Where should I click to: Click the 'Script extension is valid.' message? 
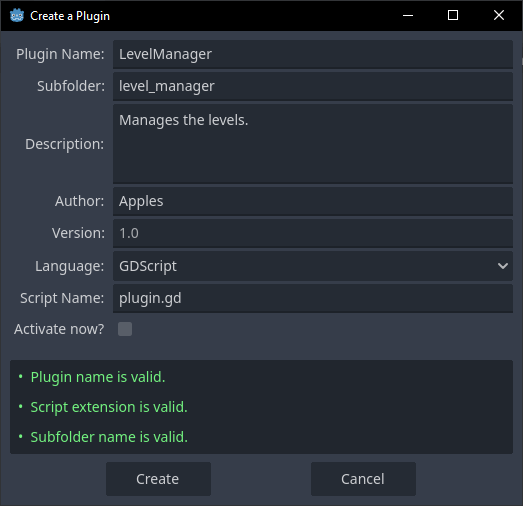point(109,407)
